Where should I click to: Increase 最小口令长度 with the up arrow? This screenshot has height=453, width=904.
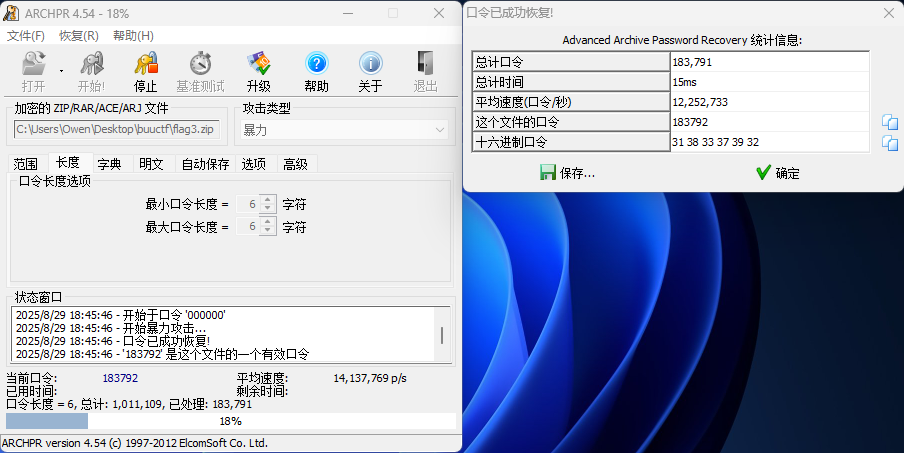pos(268,200)
